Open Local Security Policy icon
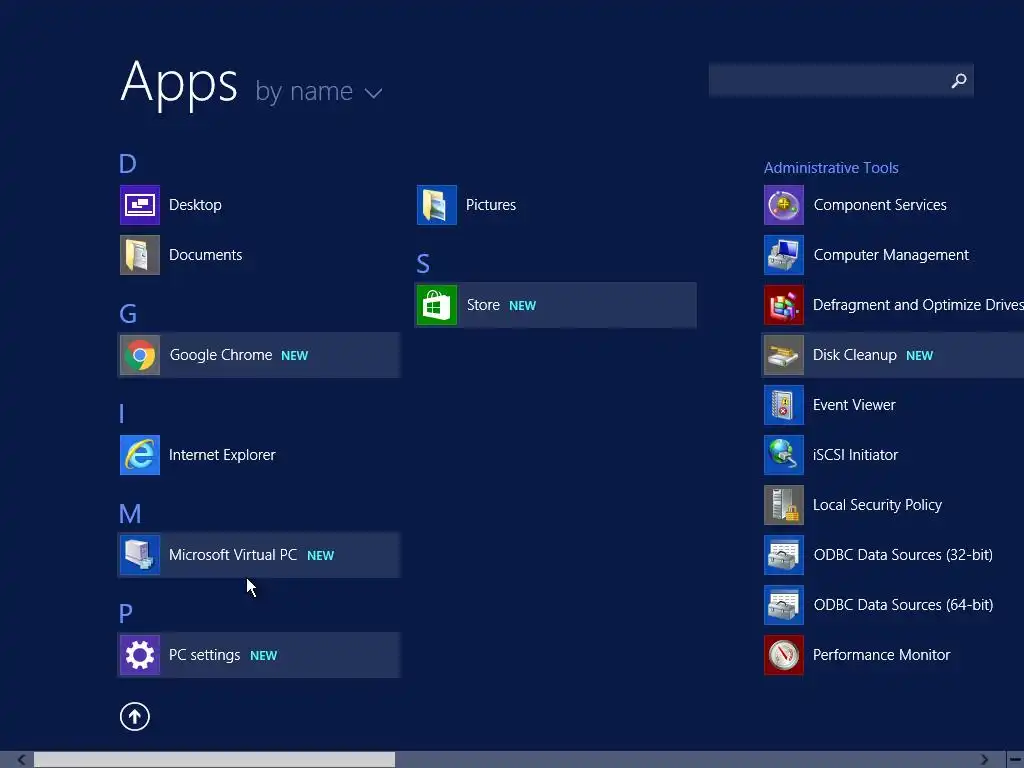Image resolution: width=1024 pixels, height=768 pixels. click(x=784, y=505)
